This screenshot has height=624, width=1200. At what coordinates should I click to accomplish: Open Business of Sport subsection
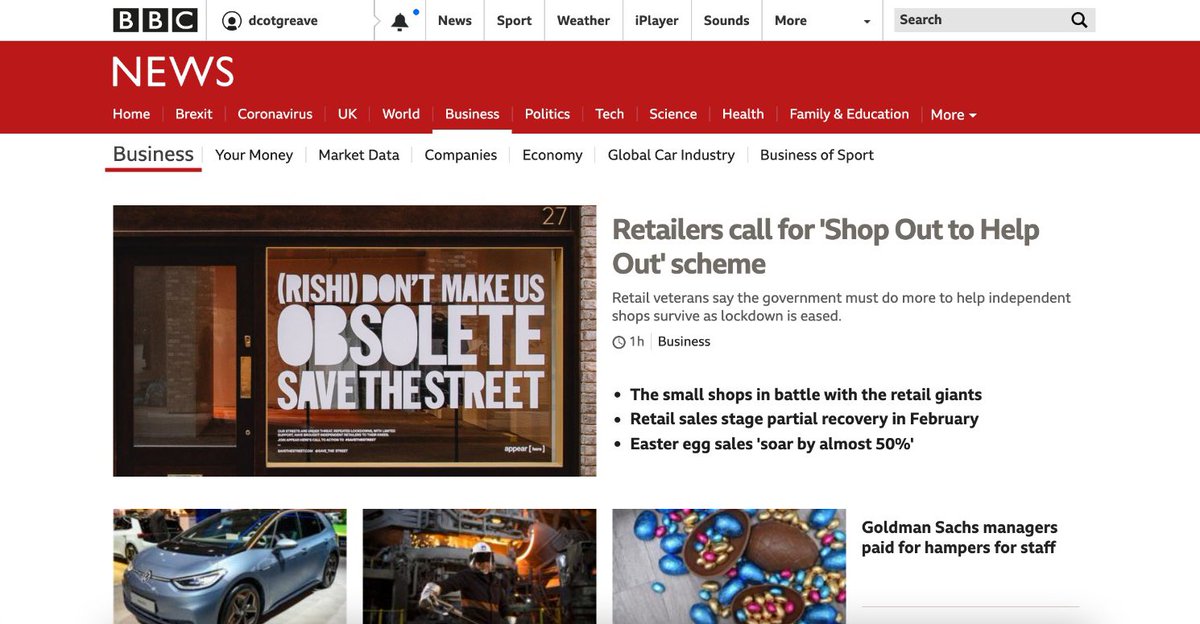click(x=817, y=155)
